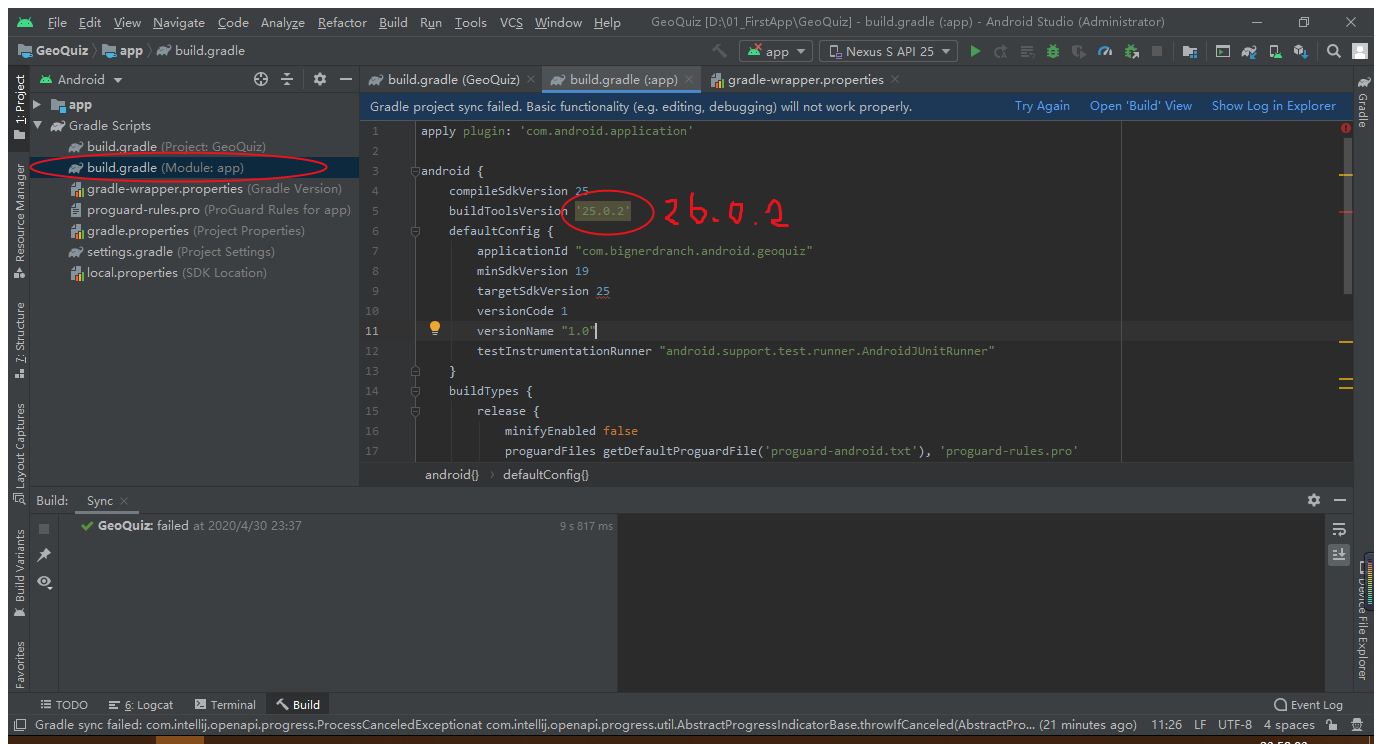The width and height of the screenshot is (1382, 744).
Task: Click the Make Project hammer icon
Action: click(719, 51)
